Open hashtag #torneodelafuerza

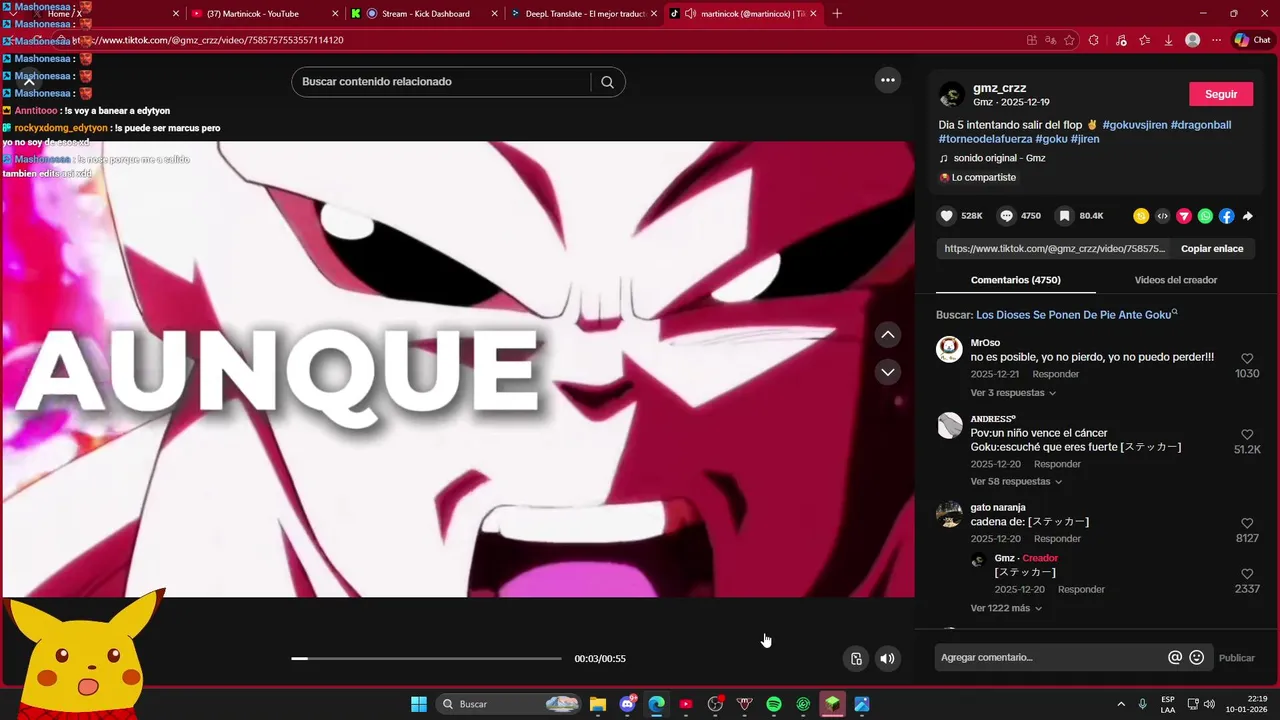click(985, 139)
